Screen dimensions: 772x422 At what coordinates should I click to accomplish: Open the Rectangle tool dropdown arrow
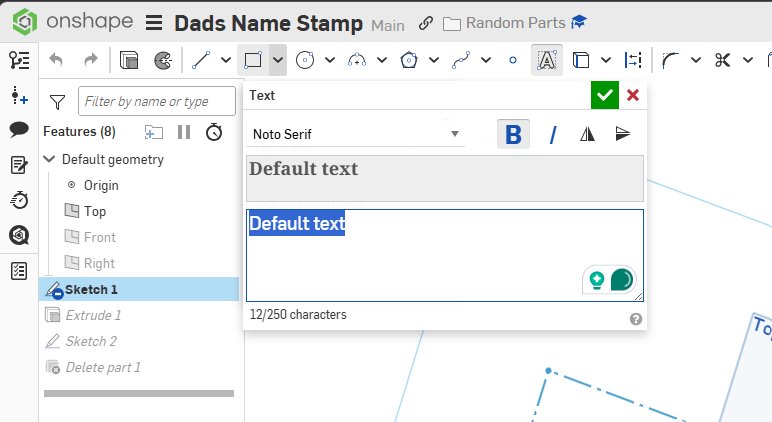pos(278,60)
